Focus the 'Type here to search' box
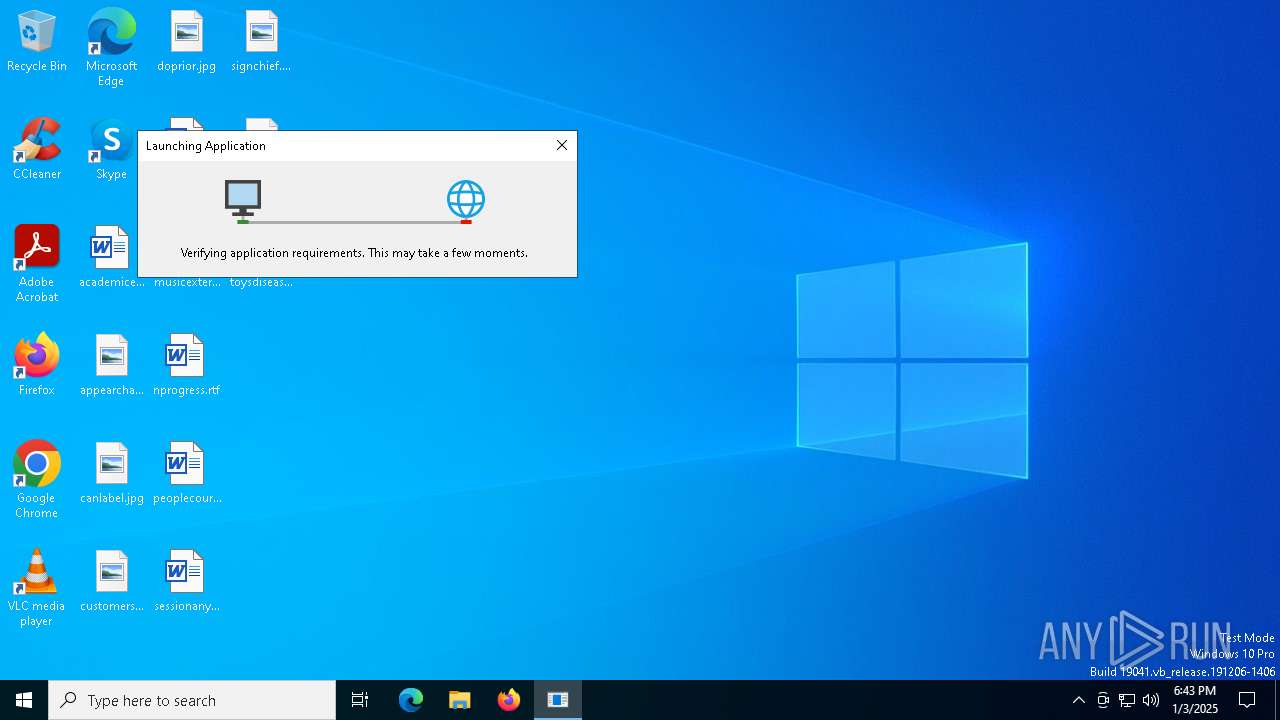 pos(192,700)
